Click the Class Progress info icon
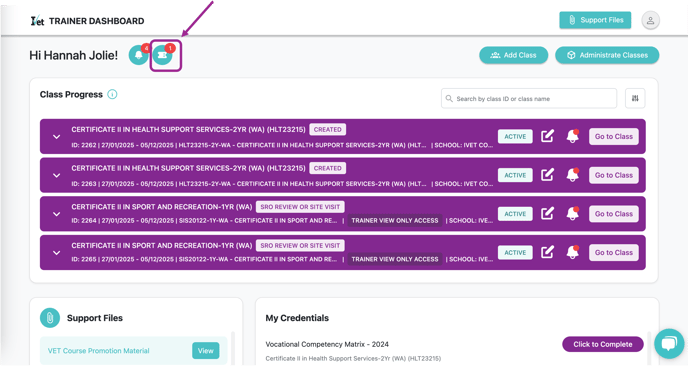The image size is (688, 366). (112, 94)
